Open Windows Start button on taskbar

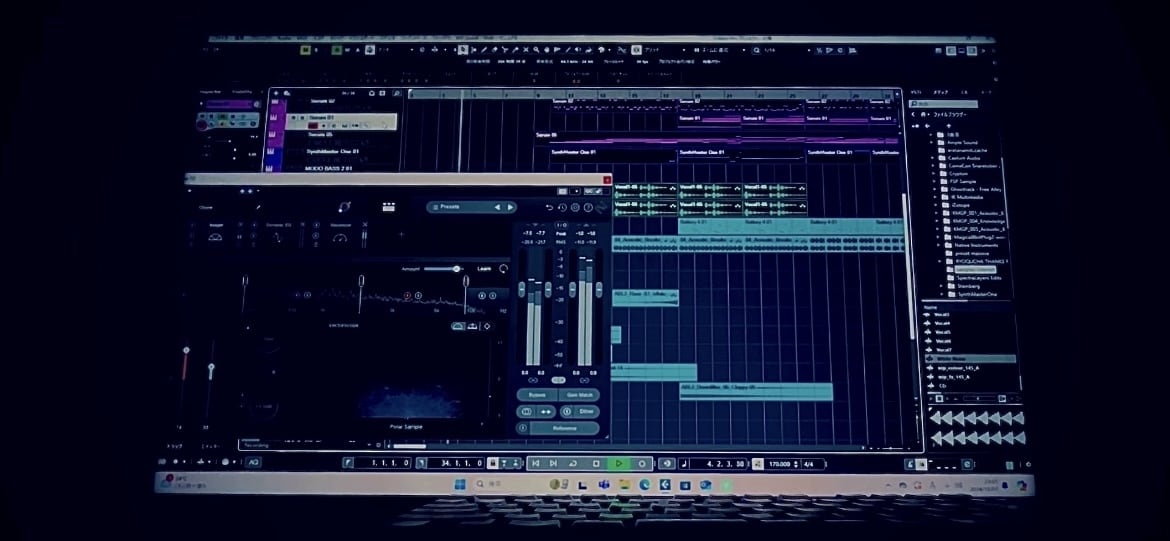[x=460, y=485]
